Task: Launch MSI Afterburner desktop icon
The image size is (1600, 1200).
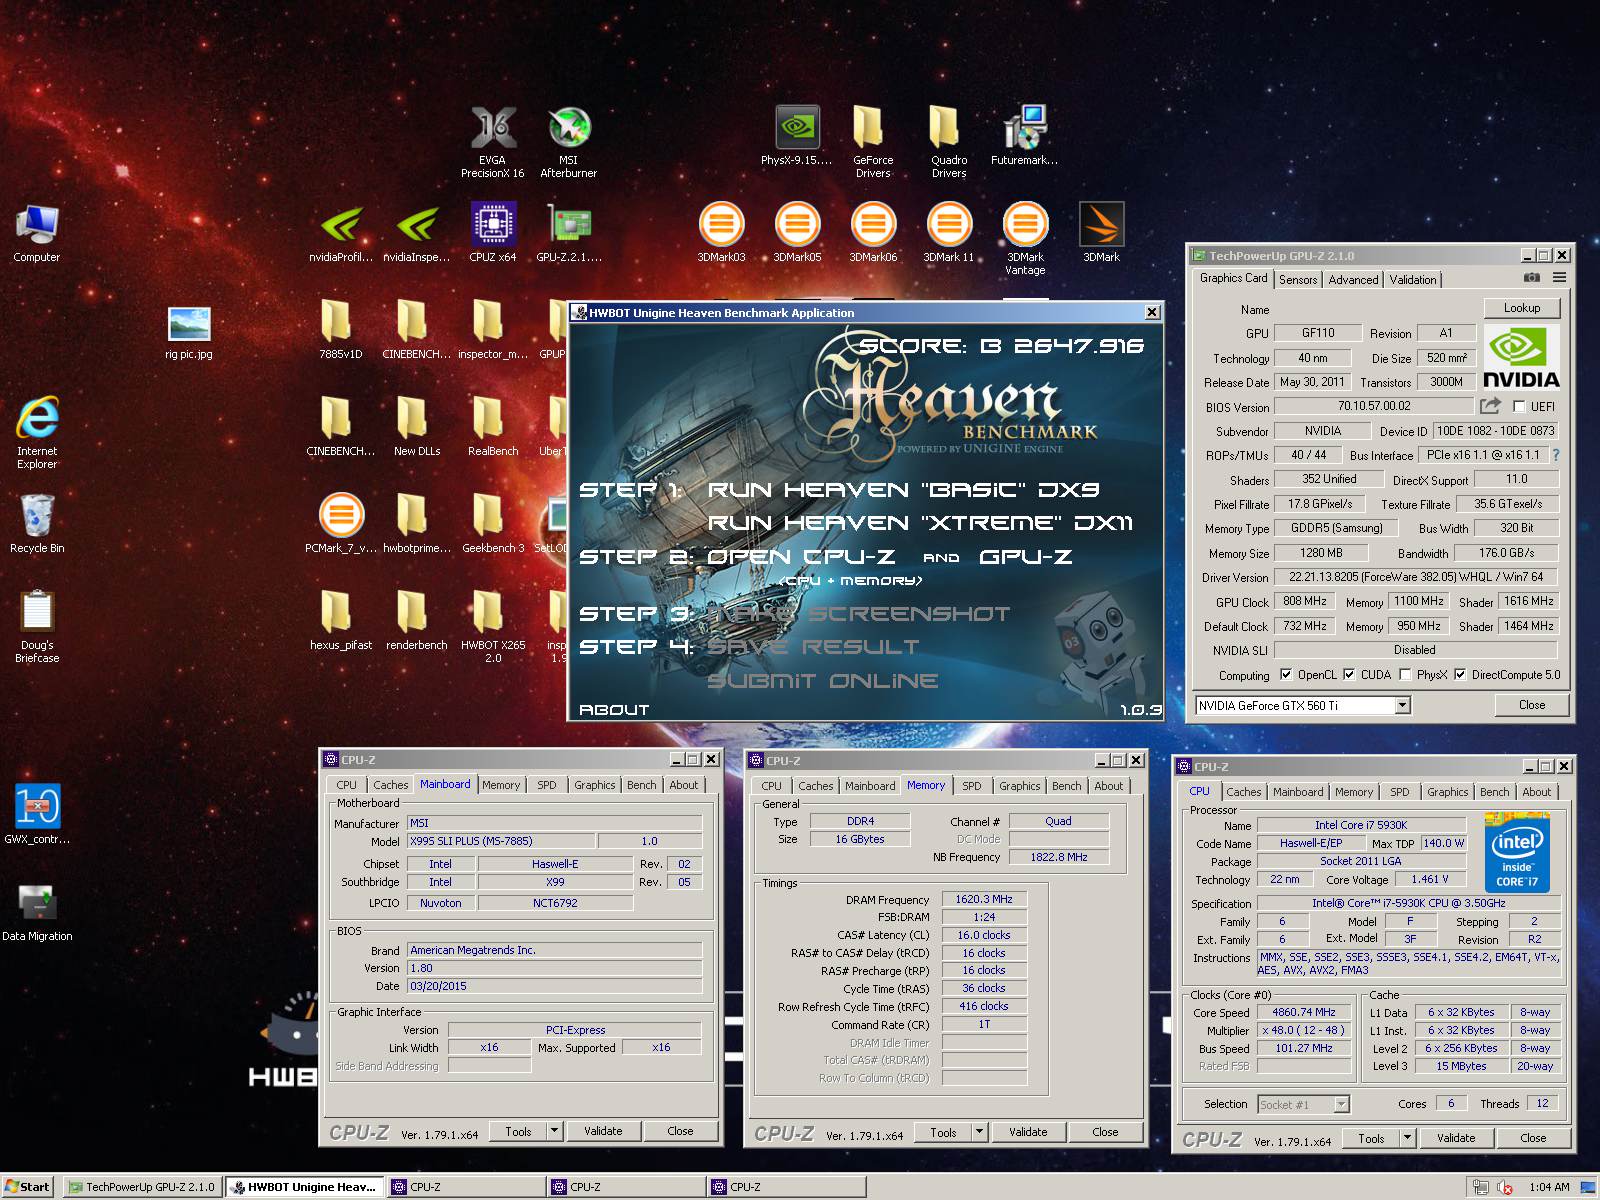Action: (569, 141)
